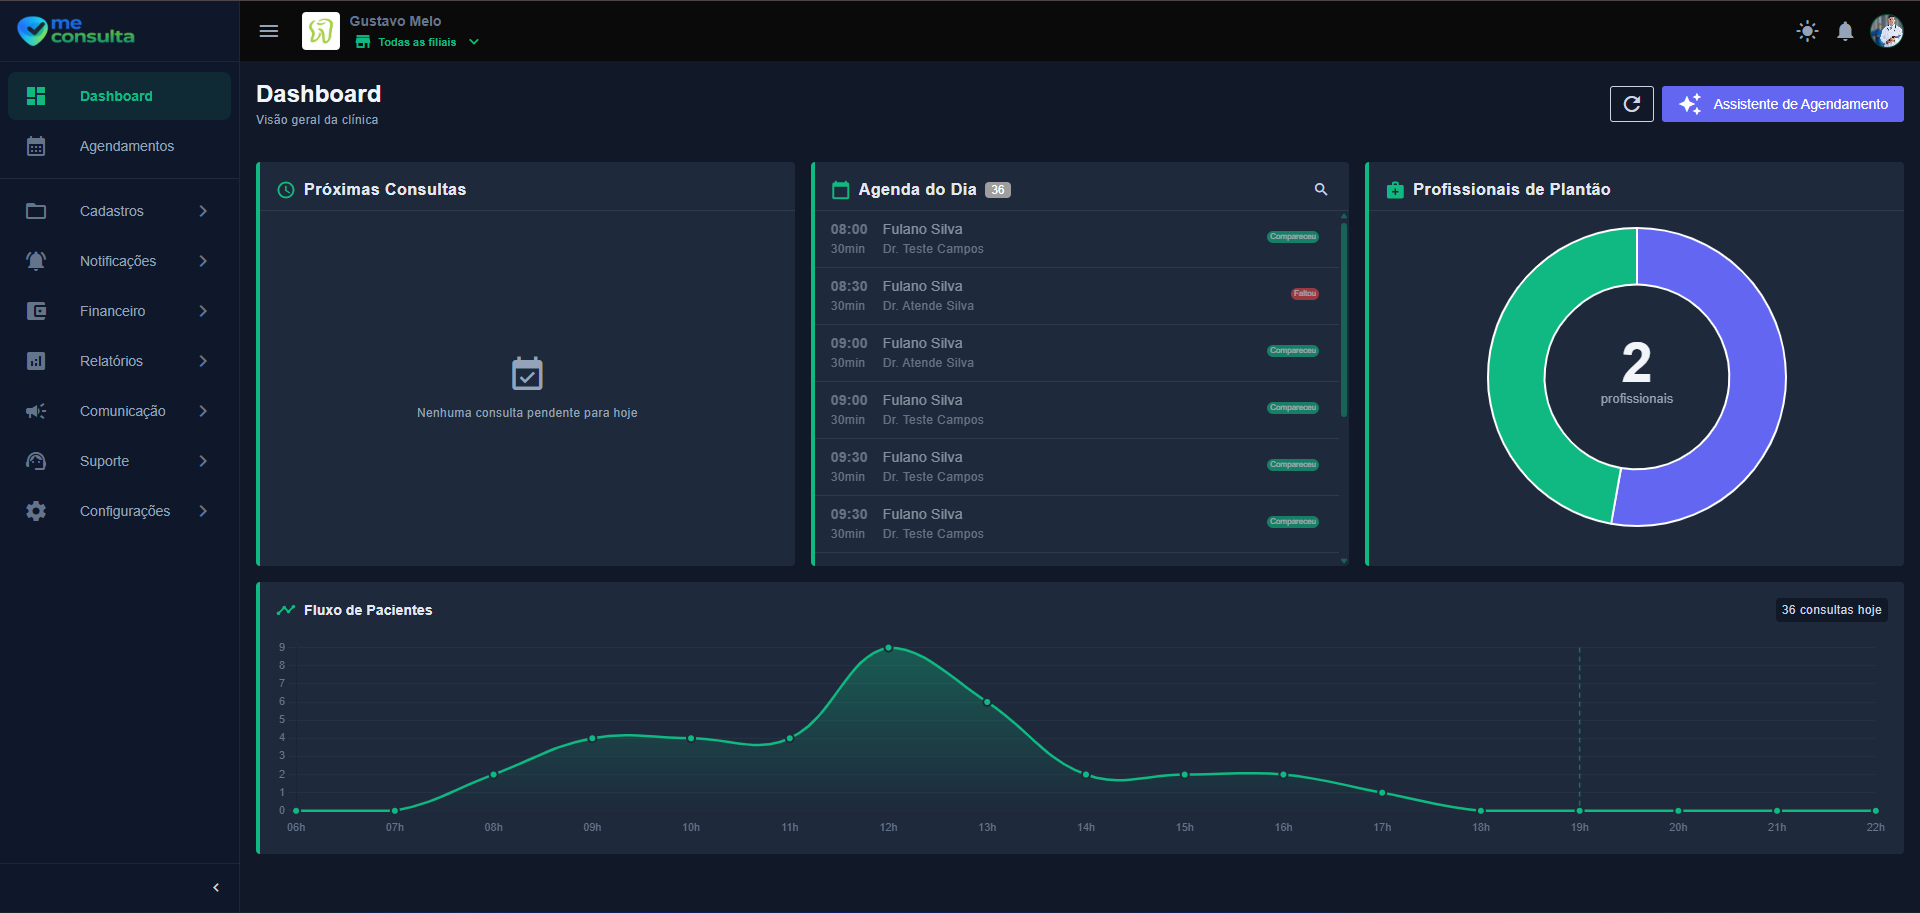Expand the Financeiro chevron
Viewport: 1920px width, 913px height.
click(203, 311)
